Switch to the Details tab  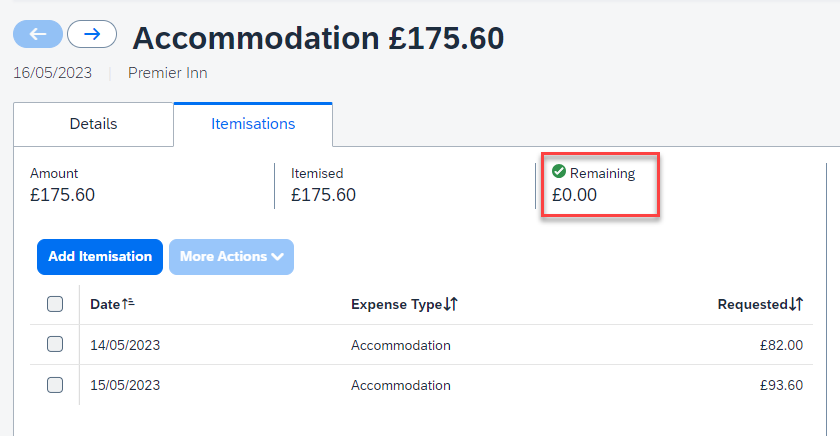click(x=93, y=124)
